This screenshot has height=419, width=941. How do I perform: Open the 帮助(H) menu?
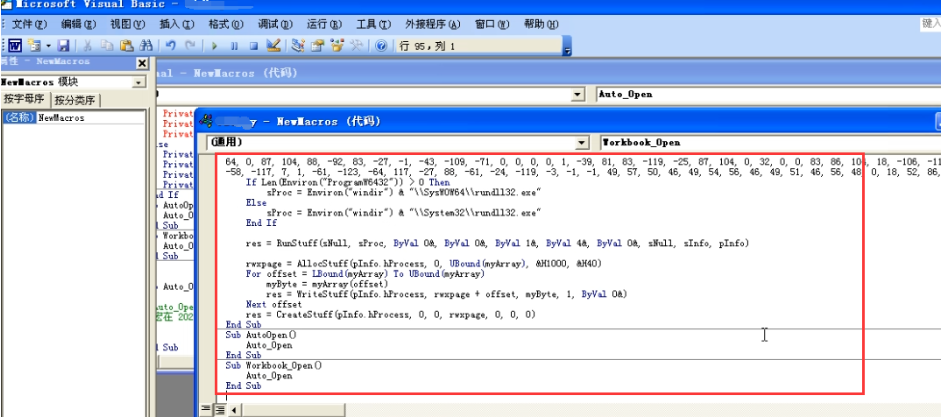(x=541, y=24)
